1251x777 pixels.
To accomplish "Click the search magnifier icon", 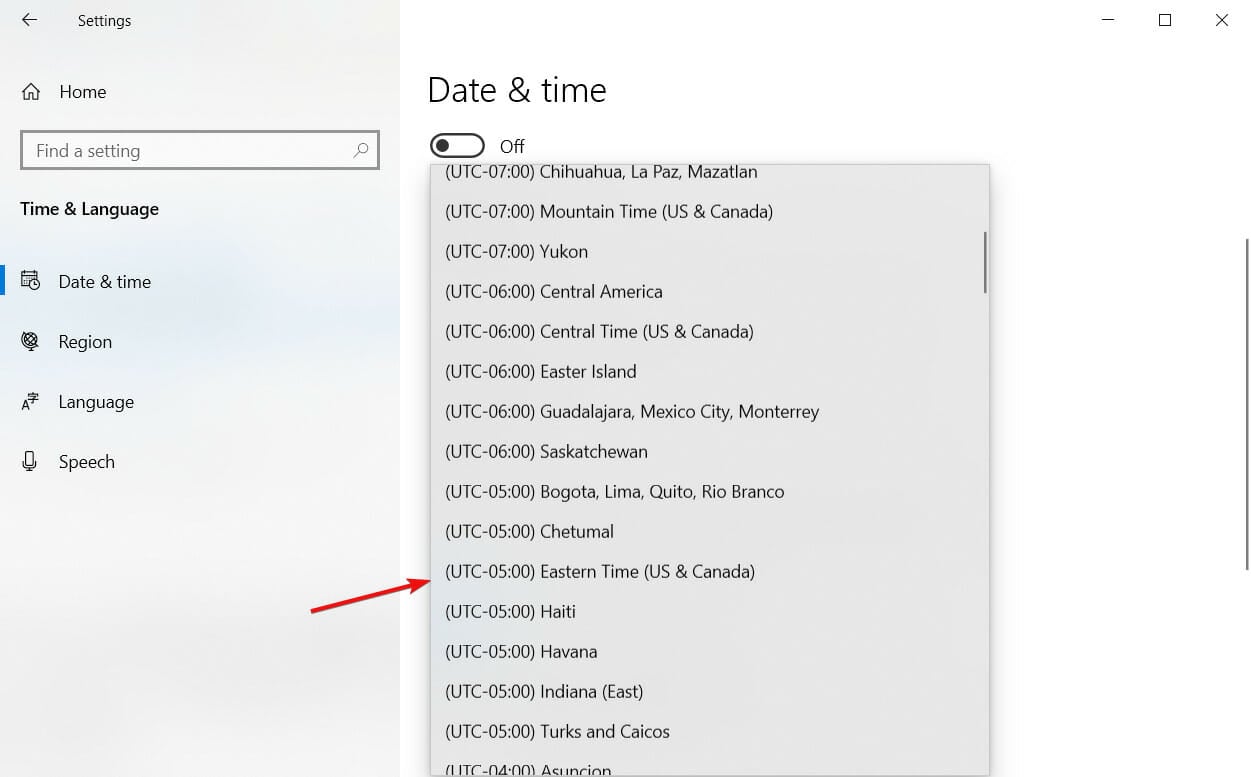I will pos(361,151).
